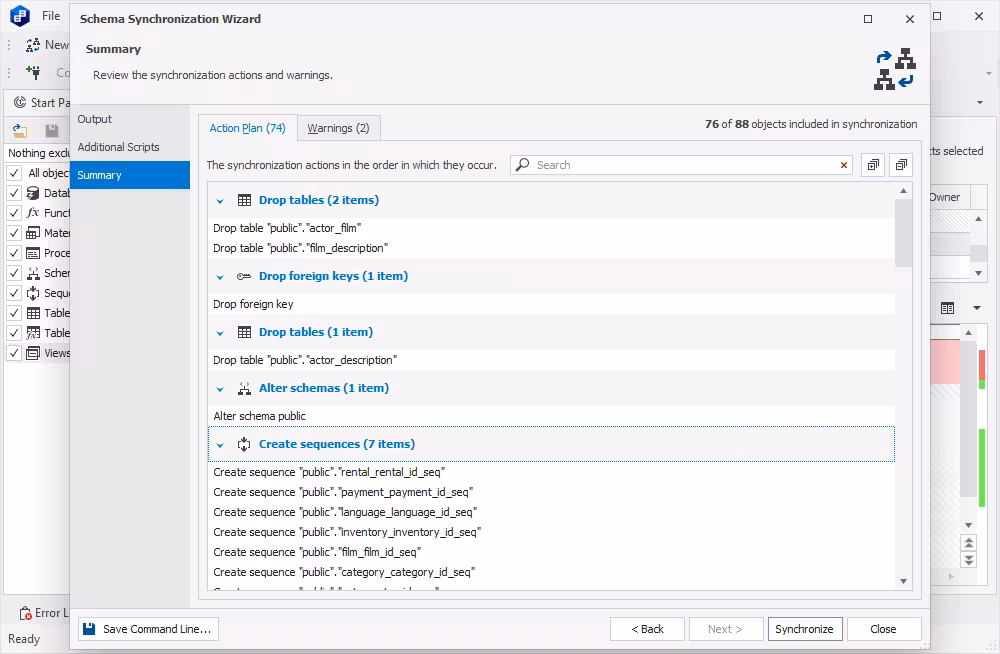Select row Create sequence "public"."film_film_id_seq"
Viewport: 1000px width, 654px height.
point(551,552)
